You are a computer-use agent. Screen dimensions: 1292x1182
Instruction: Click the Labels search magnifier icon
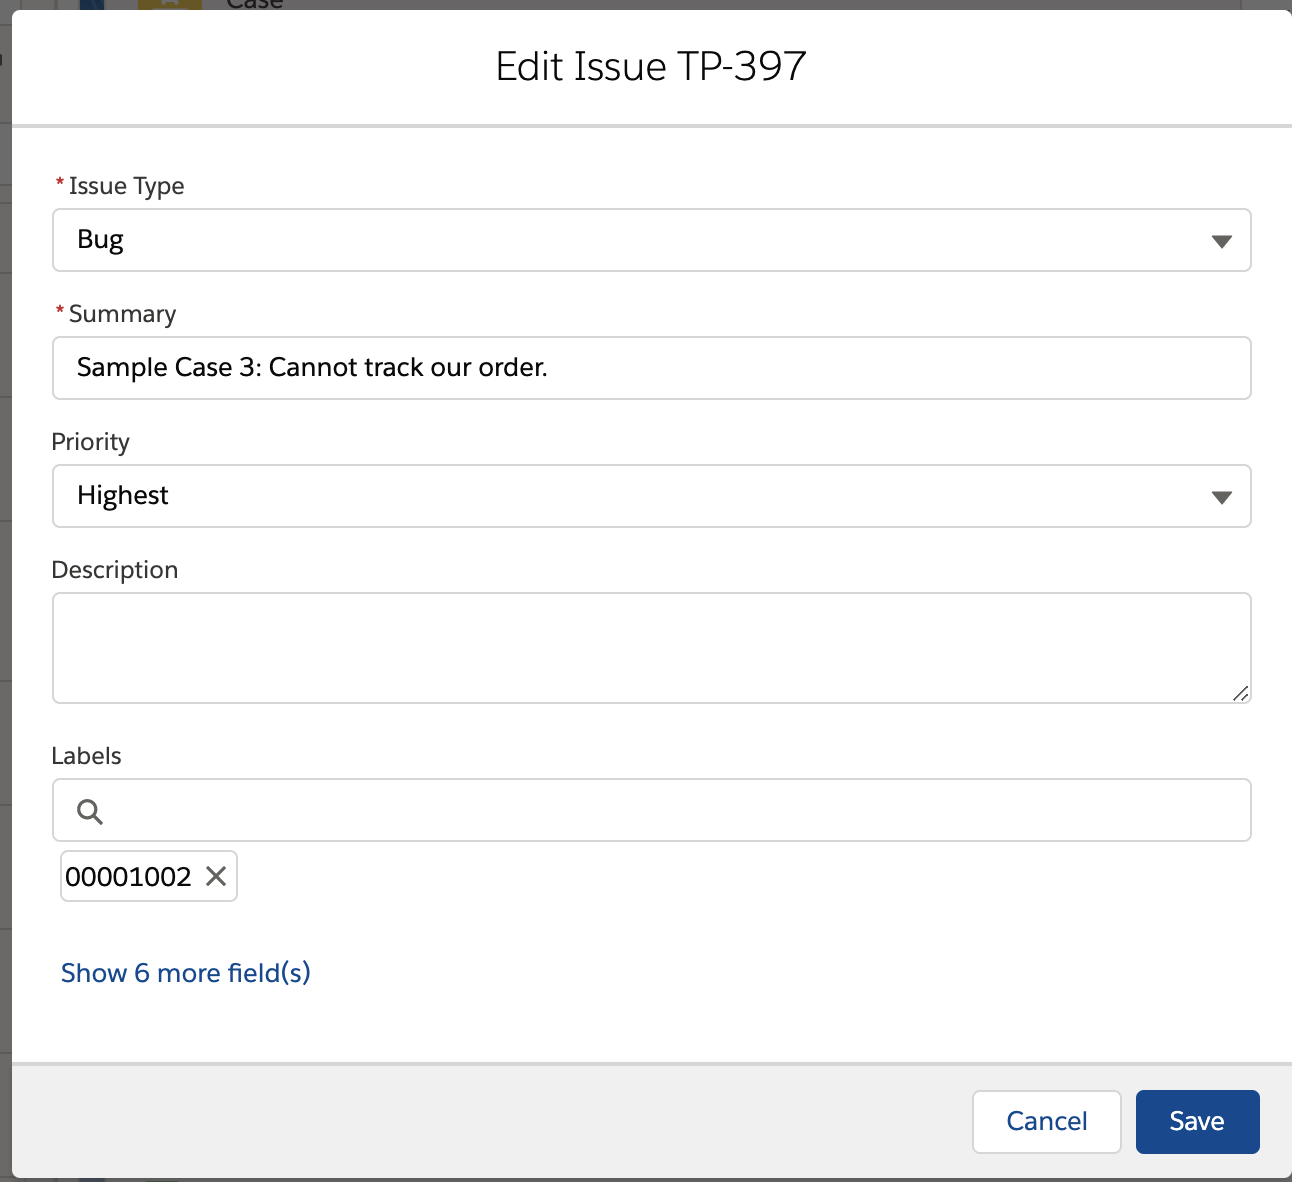[x=89, y=810]
